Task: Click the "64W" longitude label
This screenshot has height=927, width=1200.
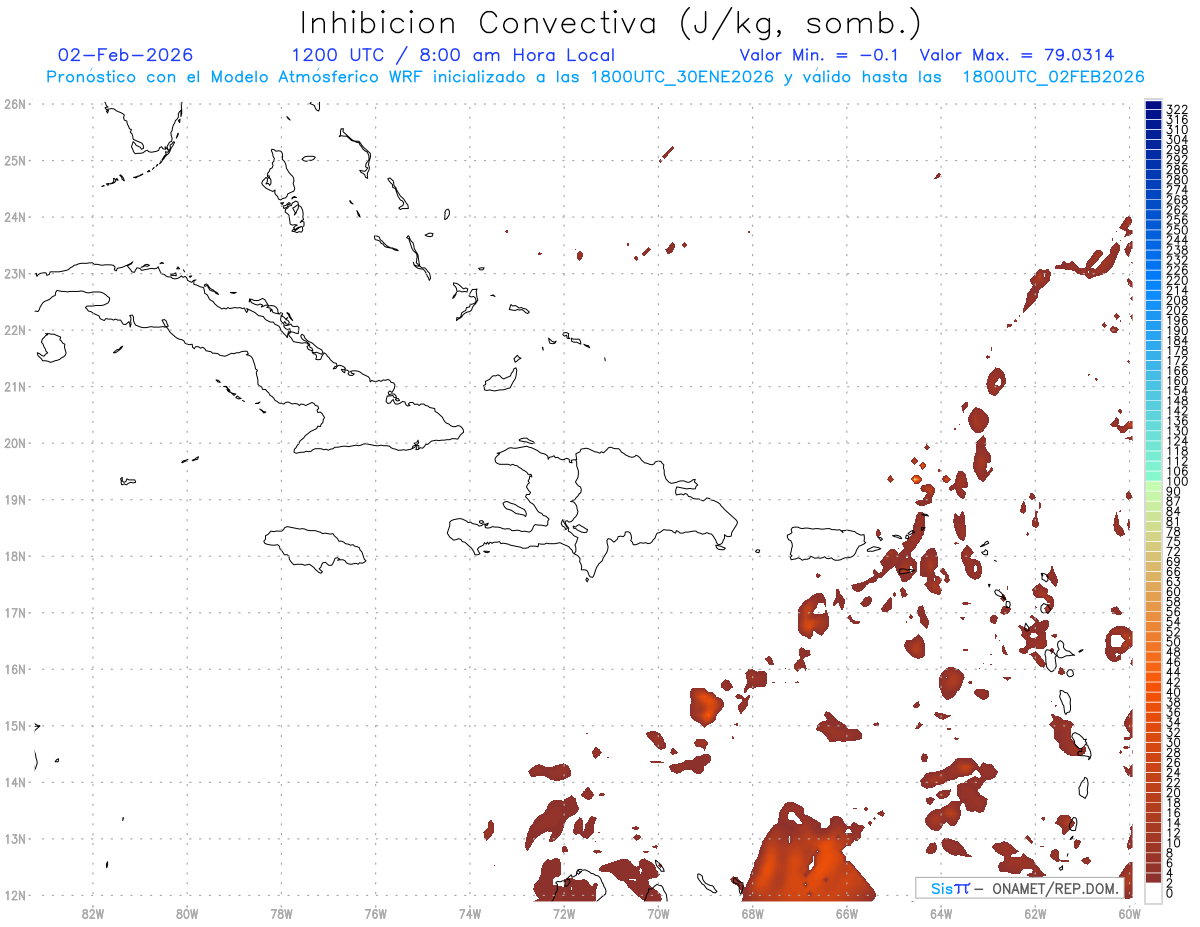Action: (940, 912)
